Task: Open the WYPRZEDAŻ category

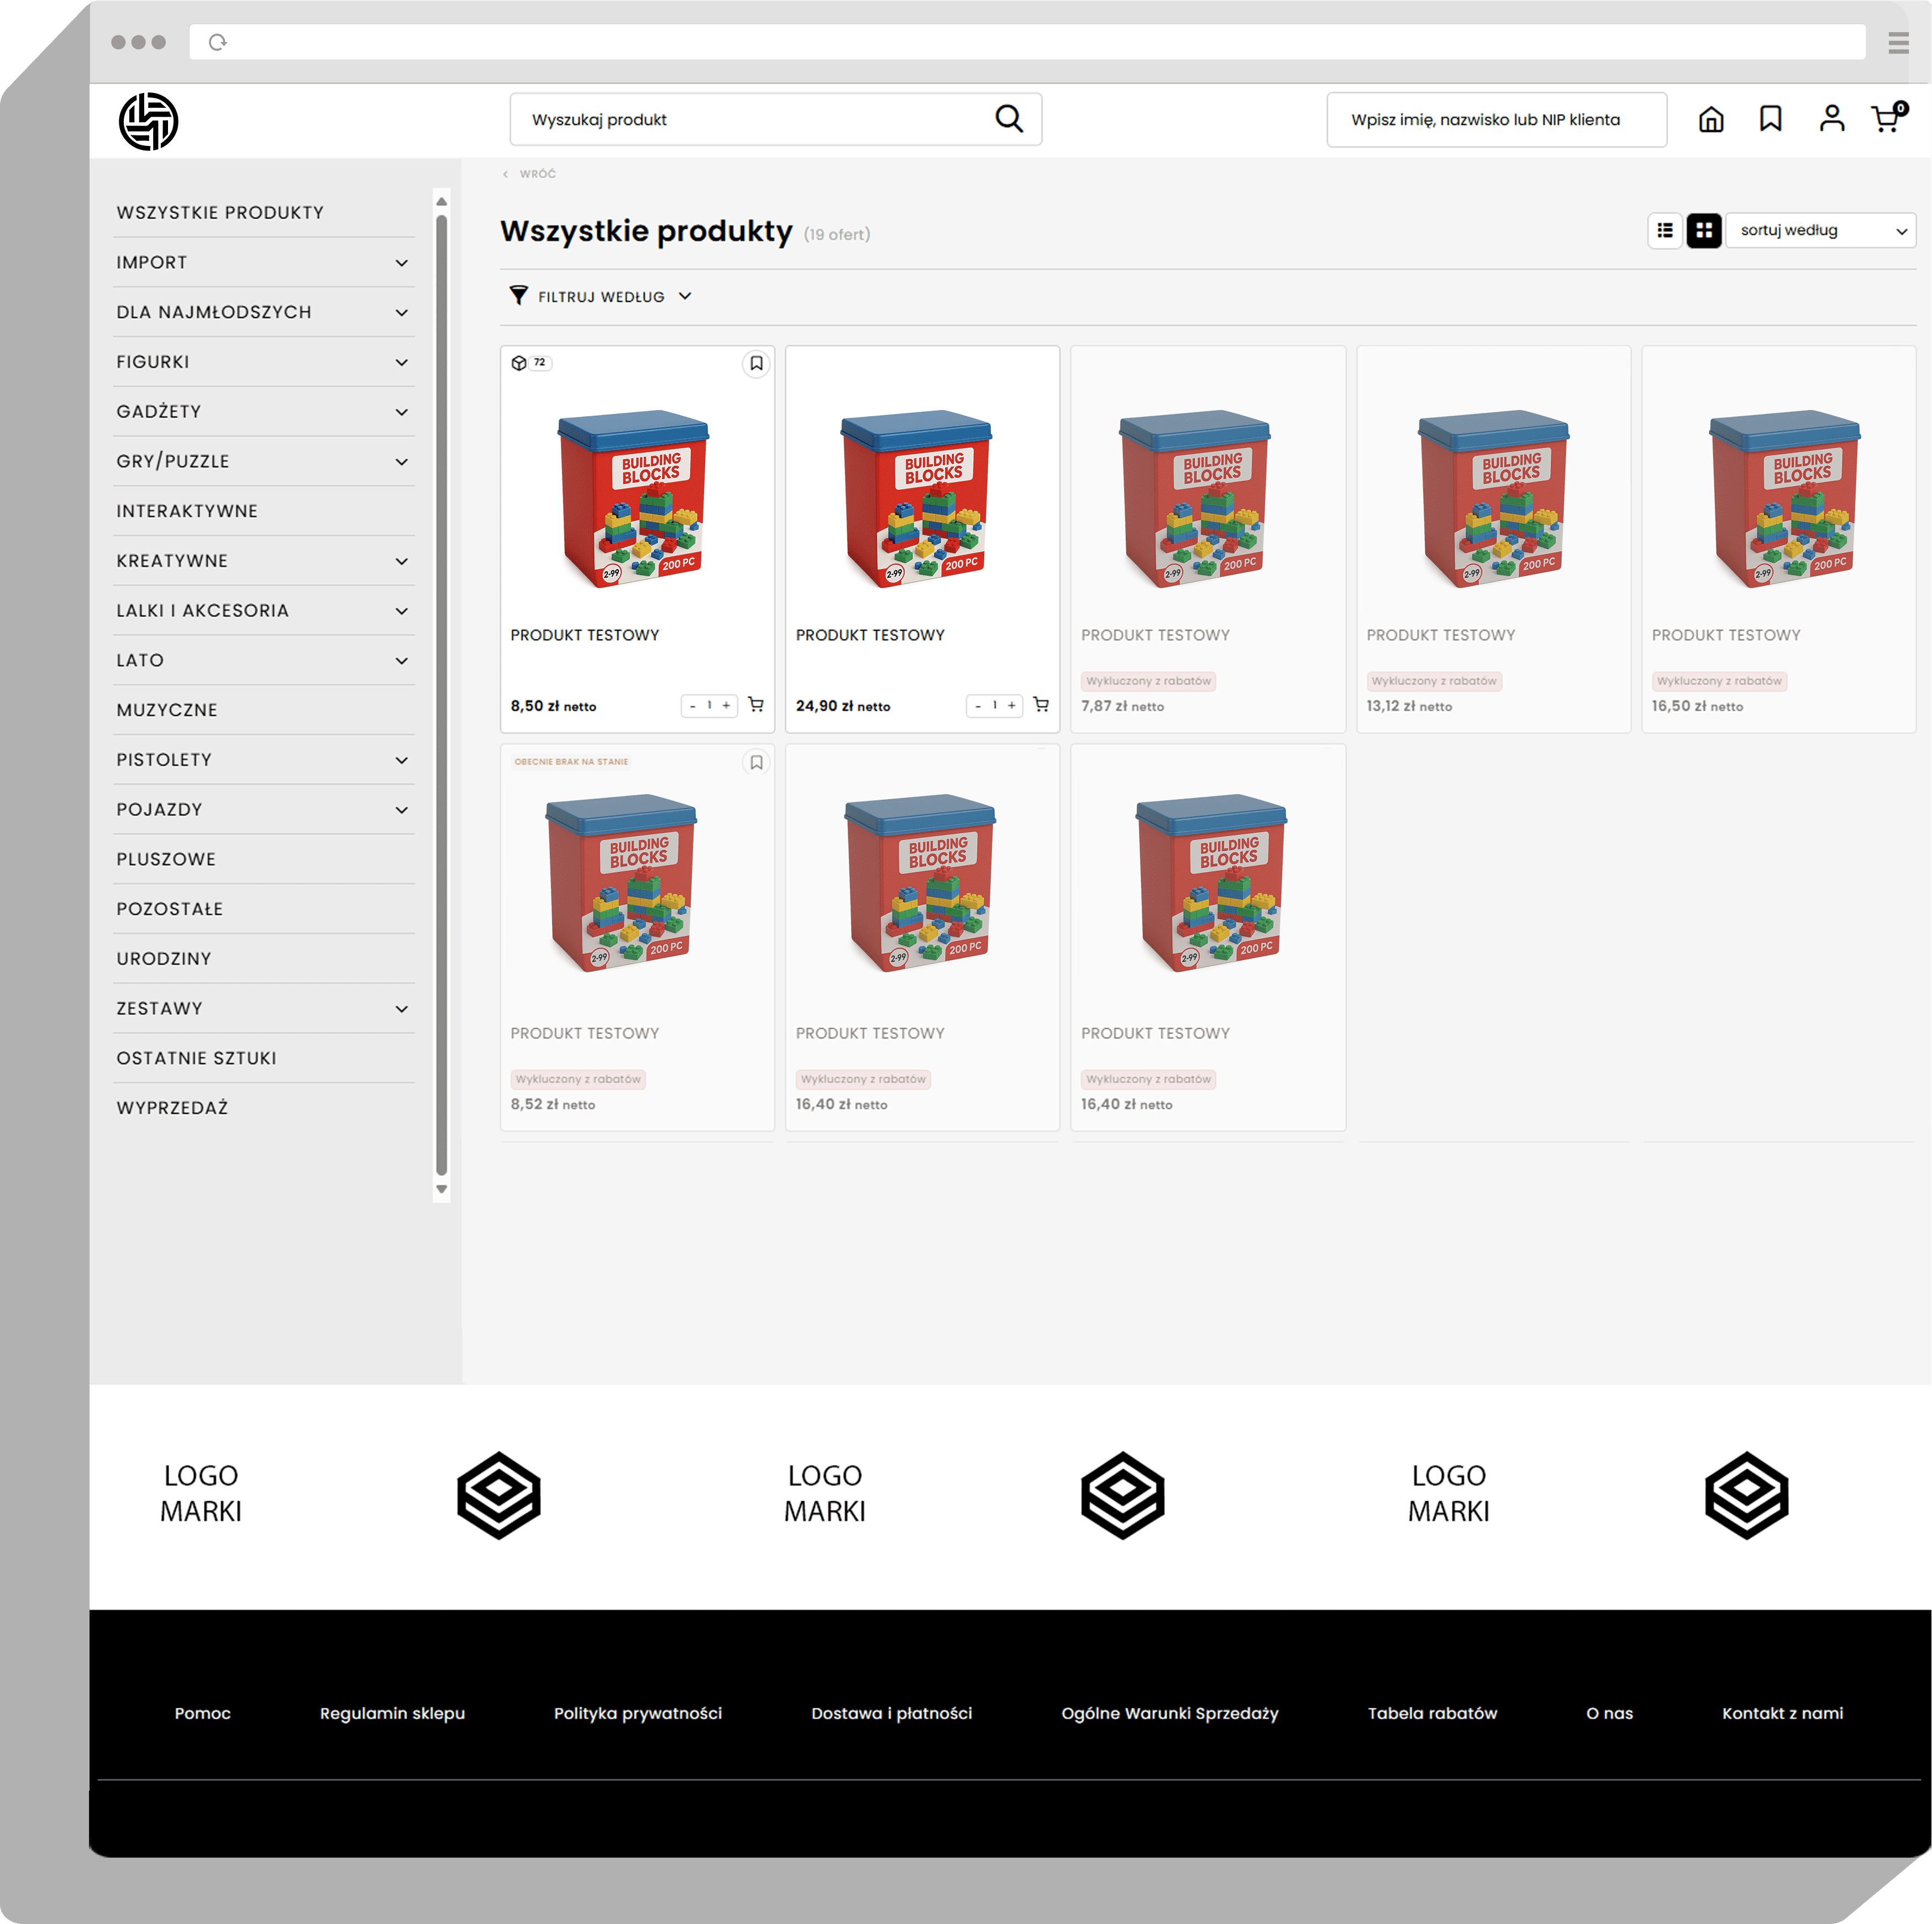Action: pos(172,1107)
